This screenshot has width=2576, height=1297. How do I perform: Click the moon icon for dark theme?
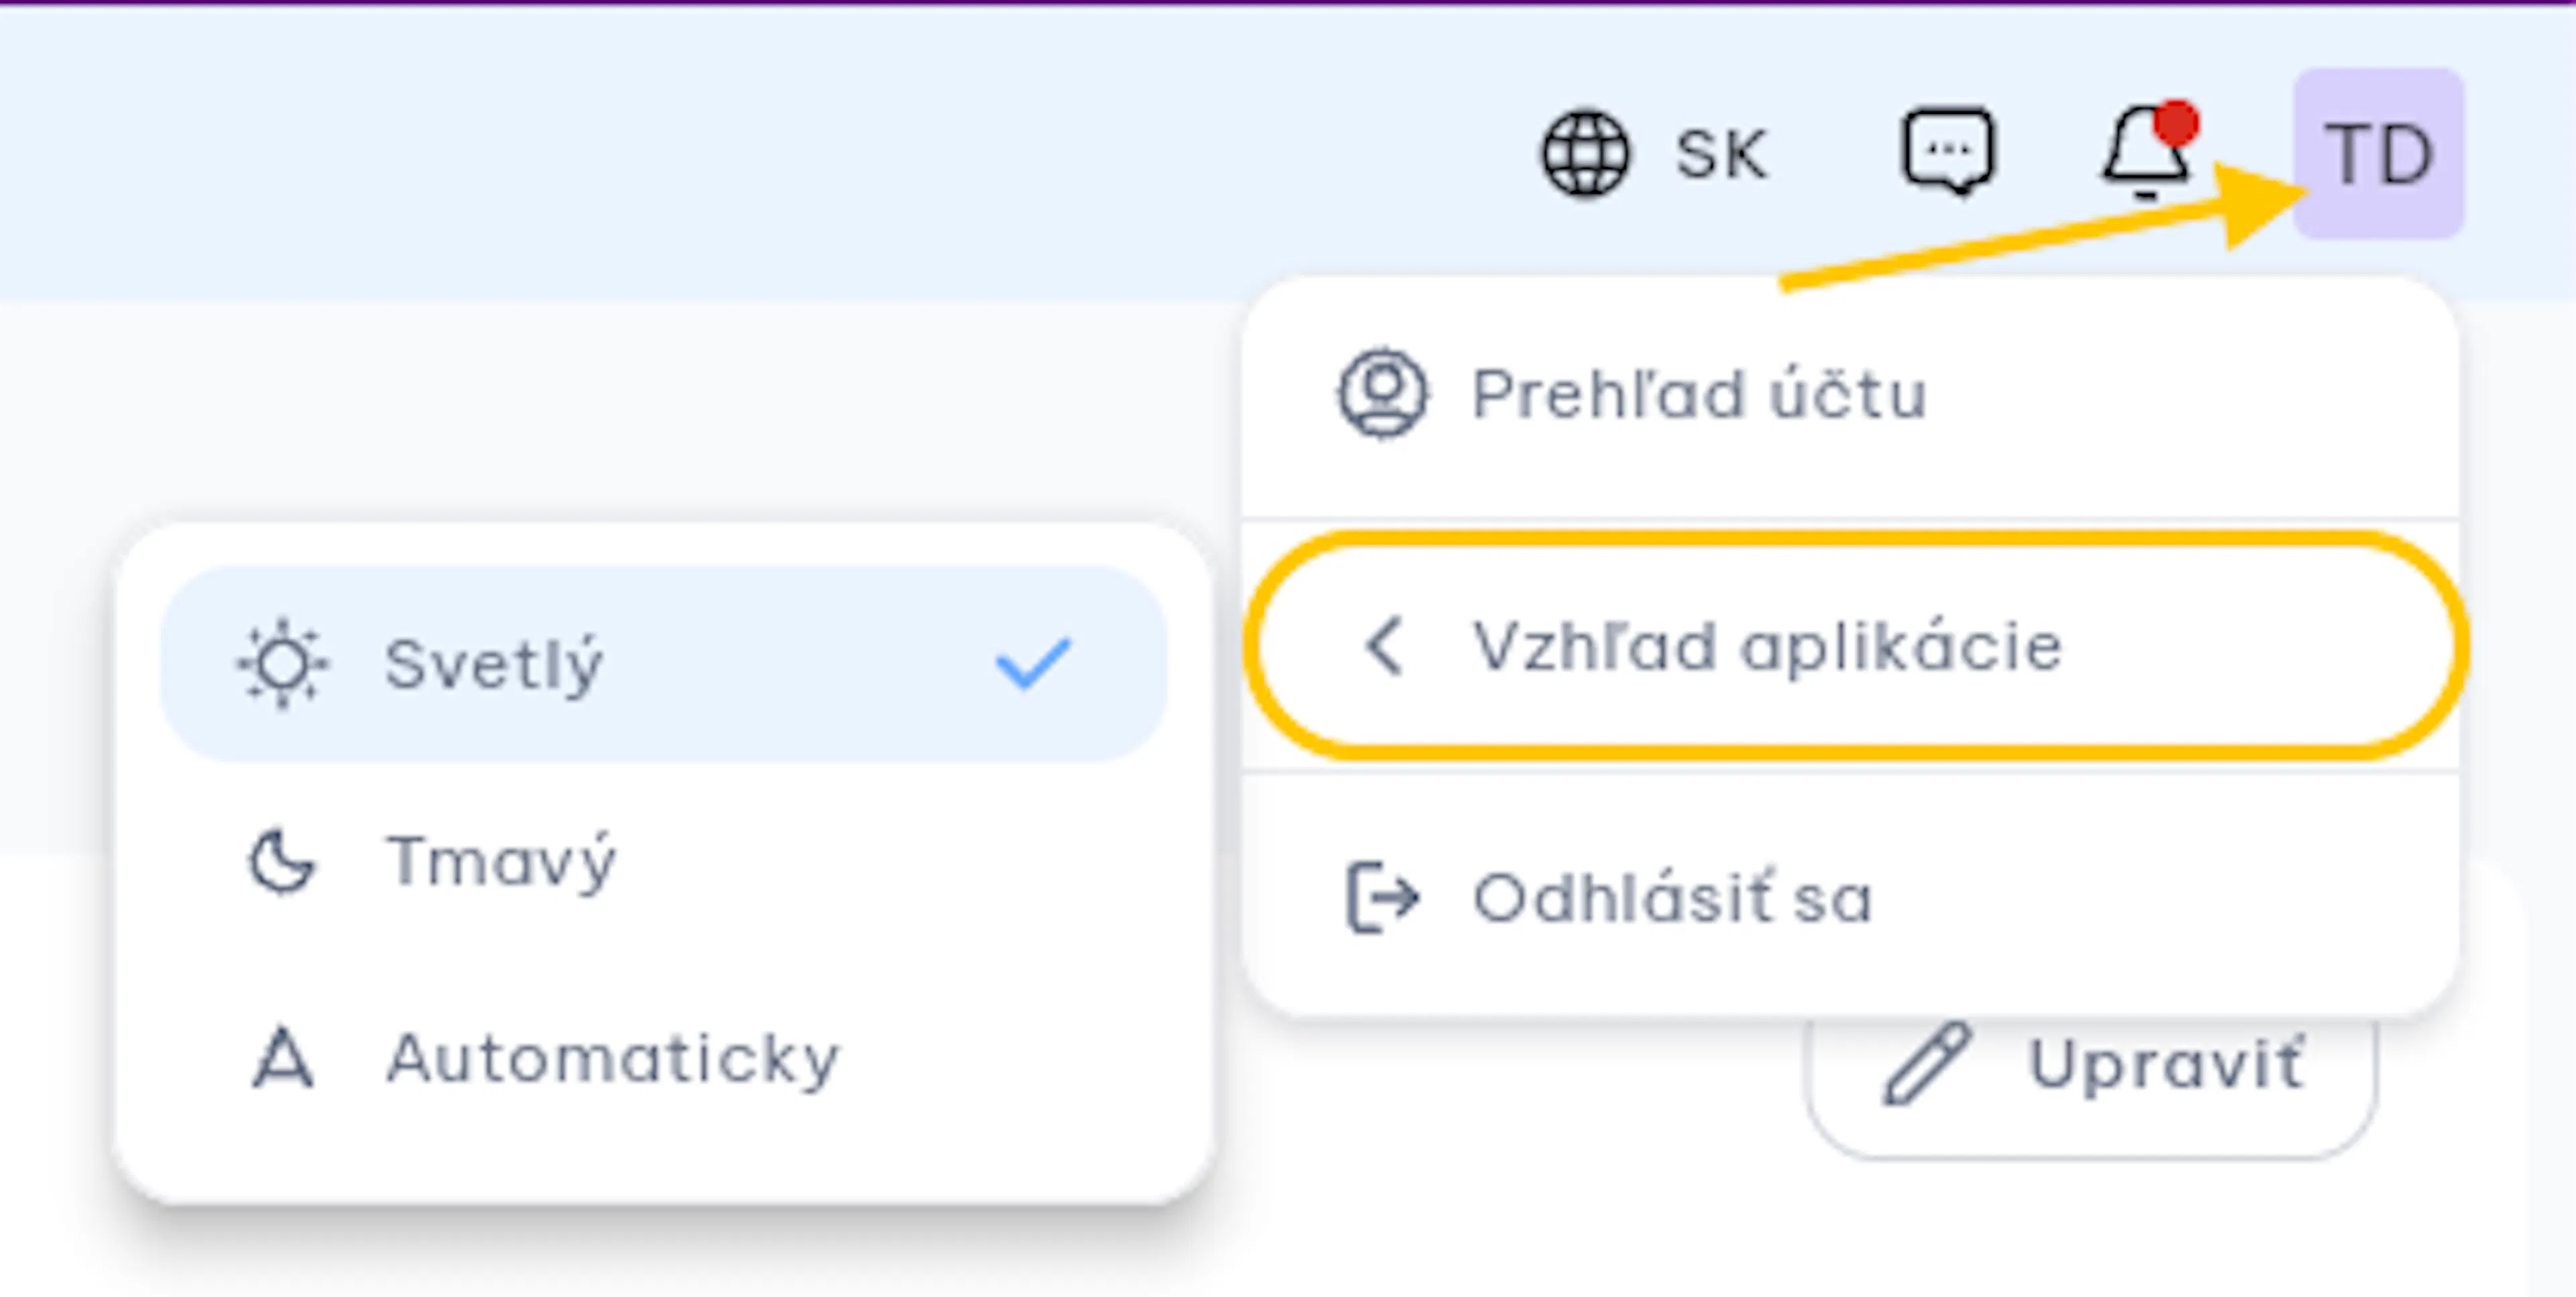click(x=281, y=861)
